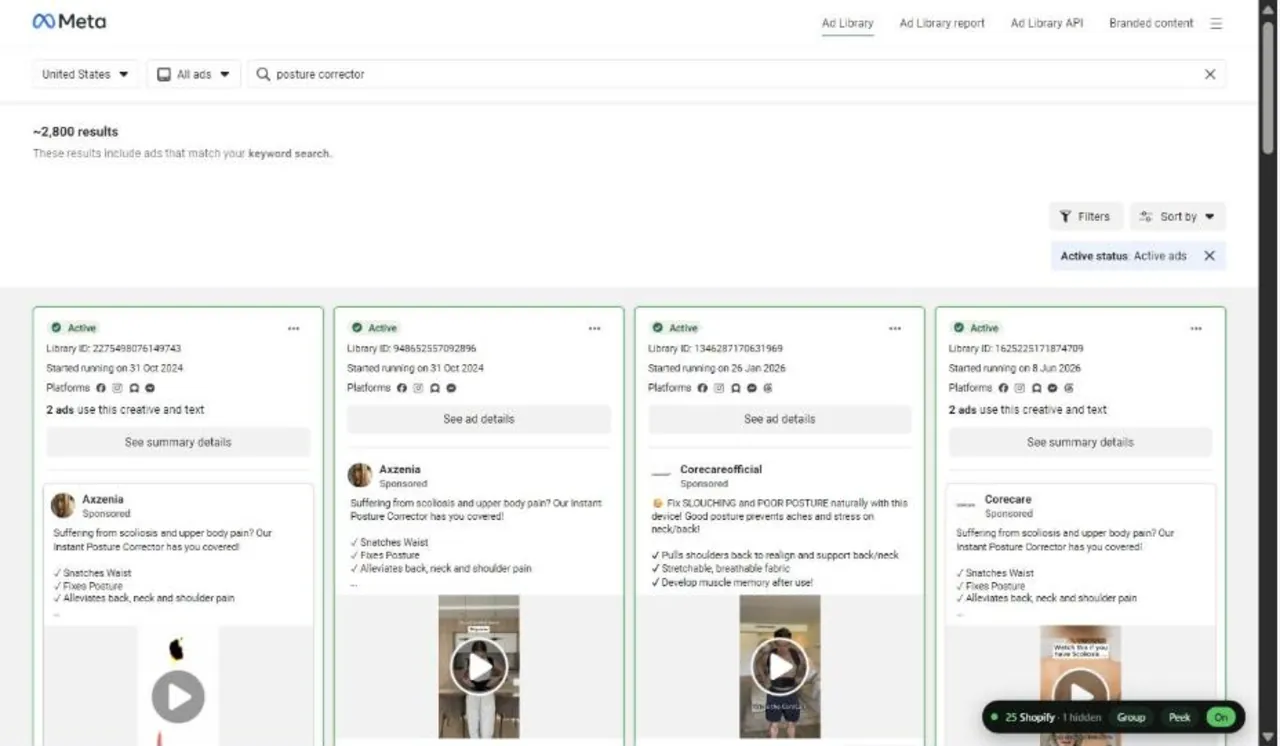Select 'Library ID: 2275498076149743' text

[114, 349]
